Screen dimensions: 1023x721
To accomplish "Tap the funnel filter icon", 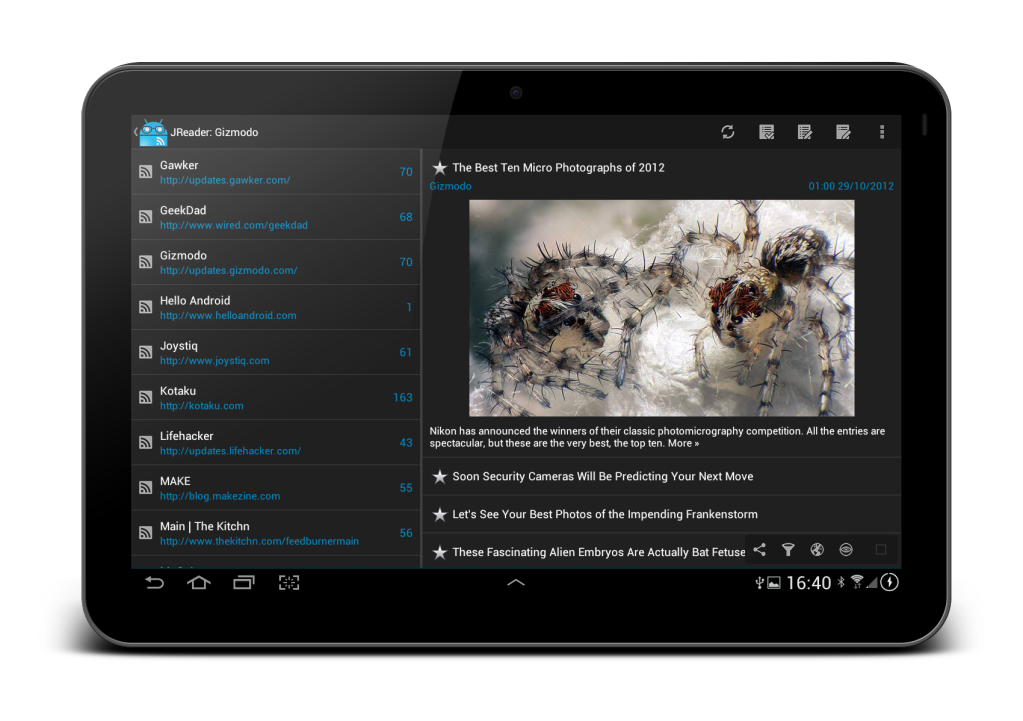I will tap(788, 549).
